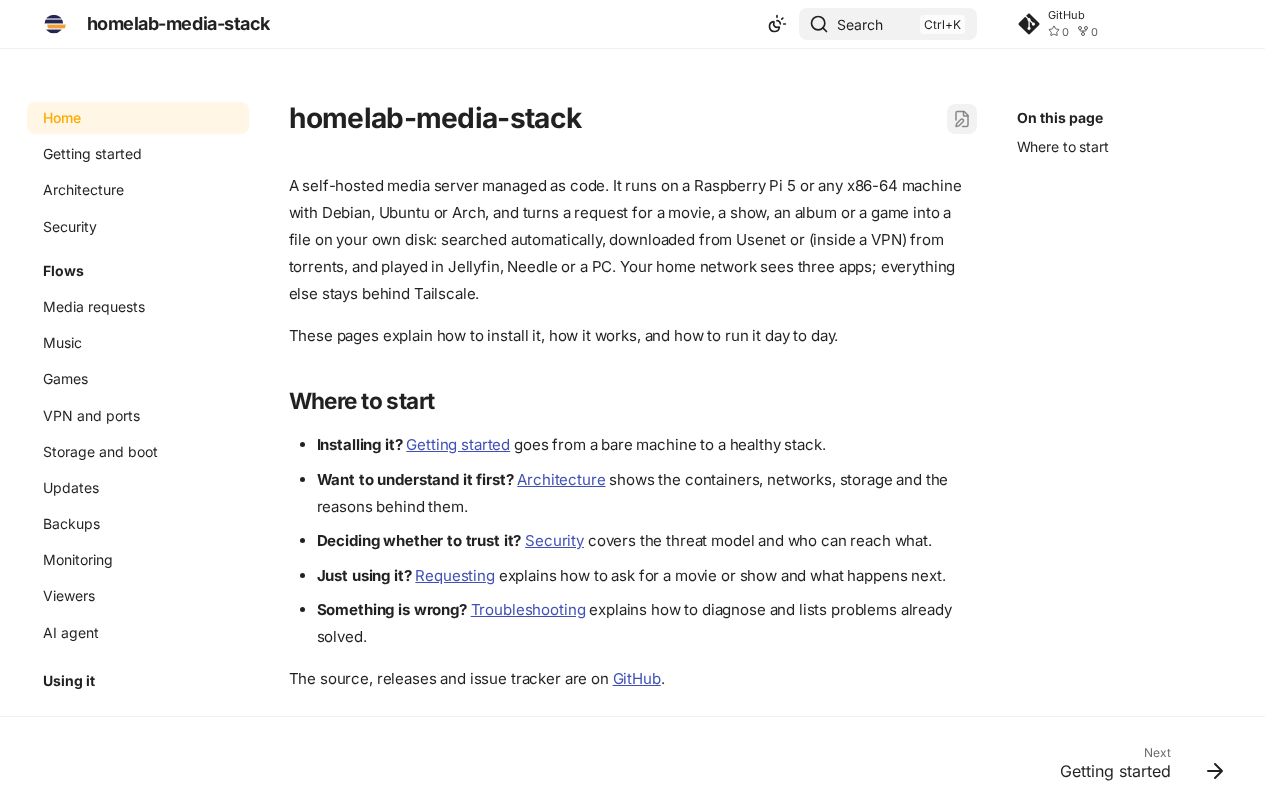
Task: Follow the Security link in the list
Action: (x=554, y=541)
